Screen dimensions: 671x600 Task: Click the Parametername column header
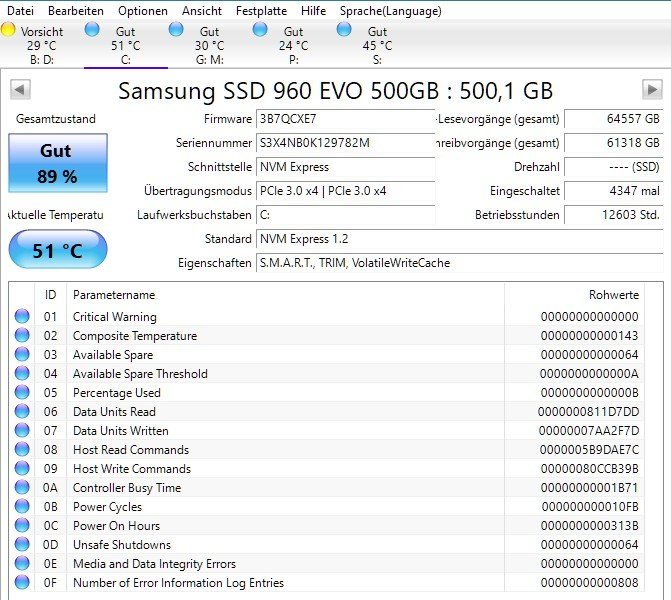285,294
